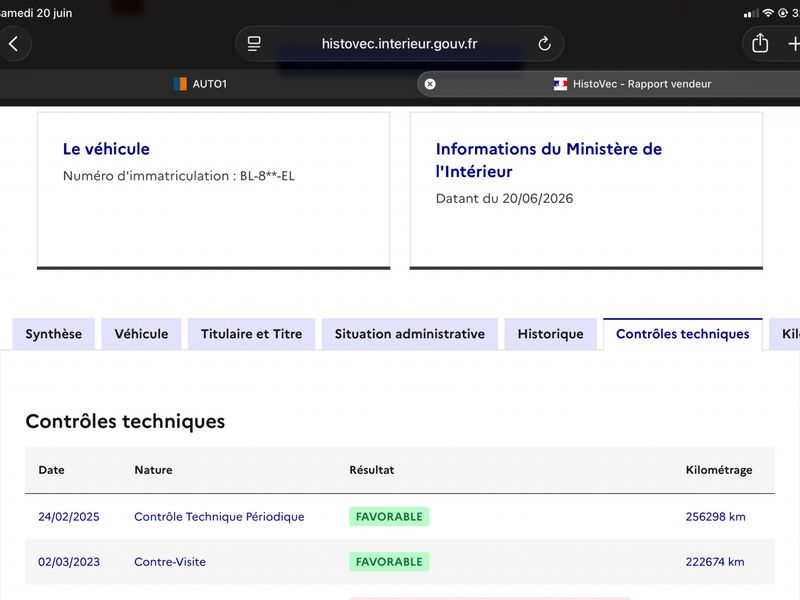This screenshot has height=600, width=800.
Task: Reload the histovec page
Action: click(x=544, y=44)
